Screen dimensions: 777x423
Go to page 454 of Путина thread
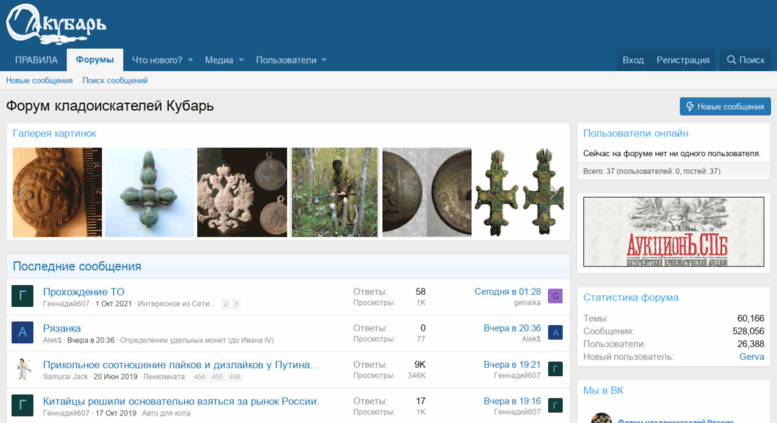point(199,377)
